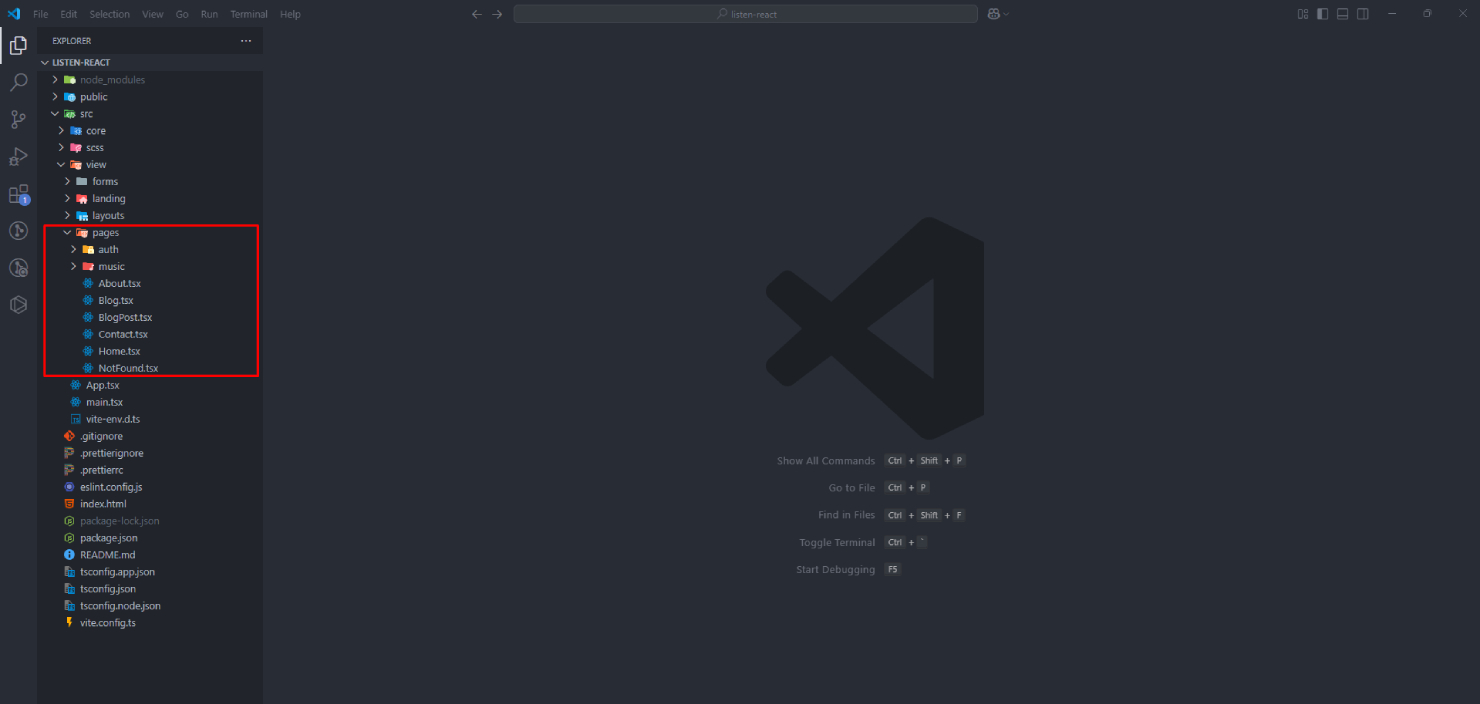Viewport: 1480px width, 704px height.
Task: Click the Explorer more actions ellipsis
Action: pyautogui.click(x=246, y=41)
